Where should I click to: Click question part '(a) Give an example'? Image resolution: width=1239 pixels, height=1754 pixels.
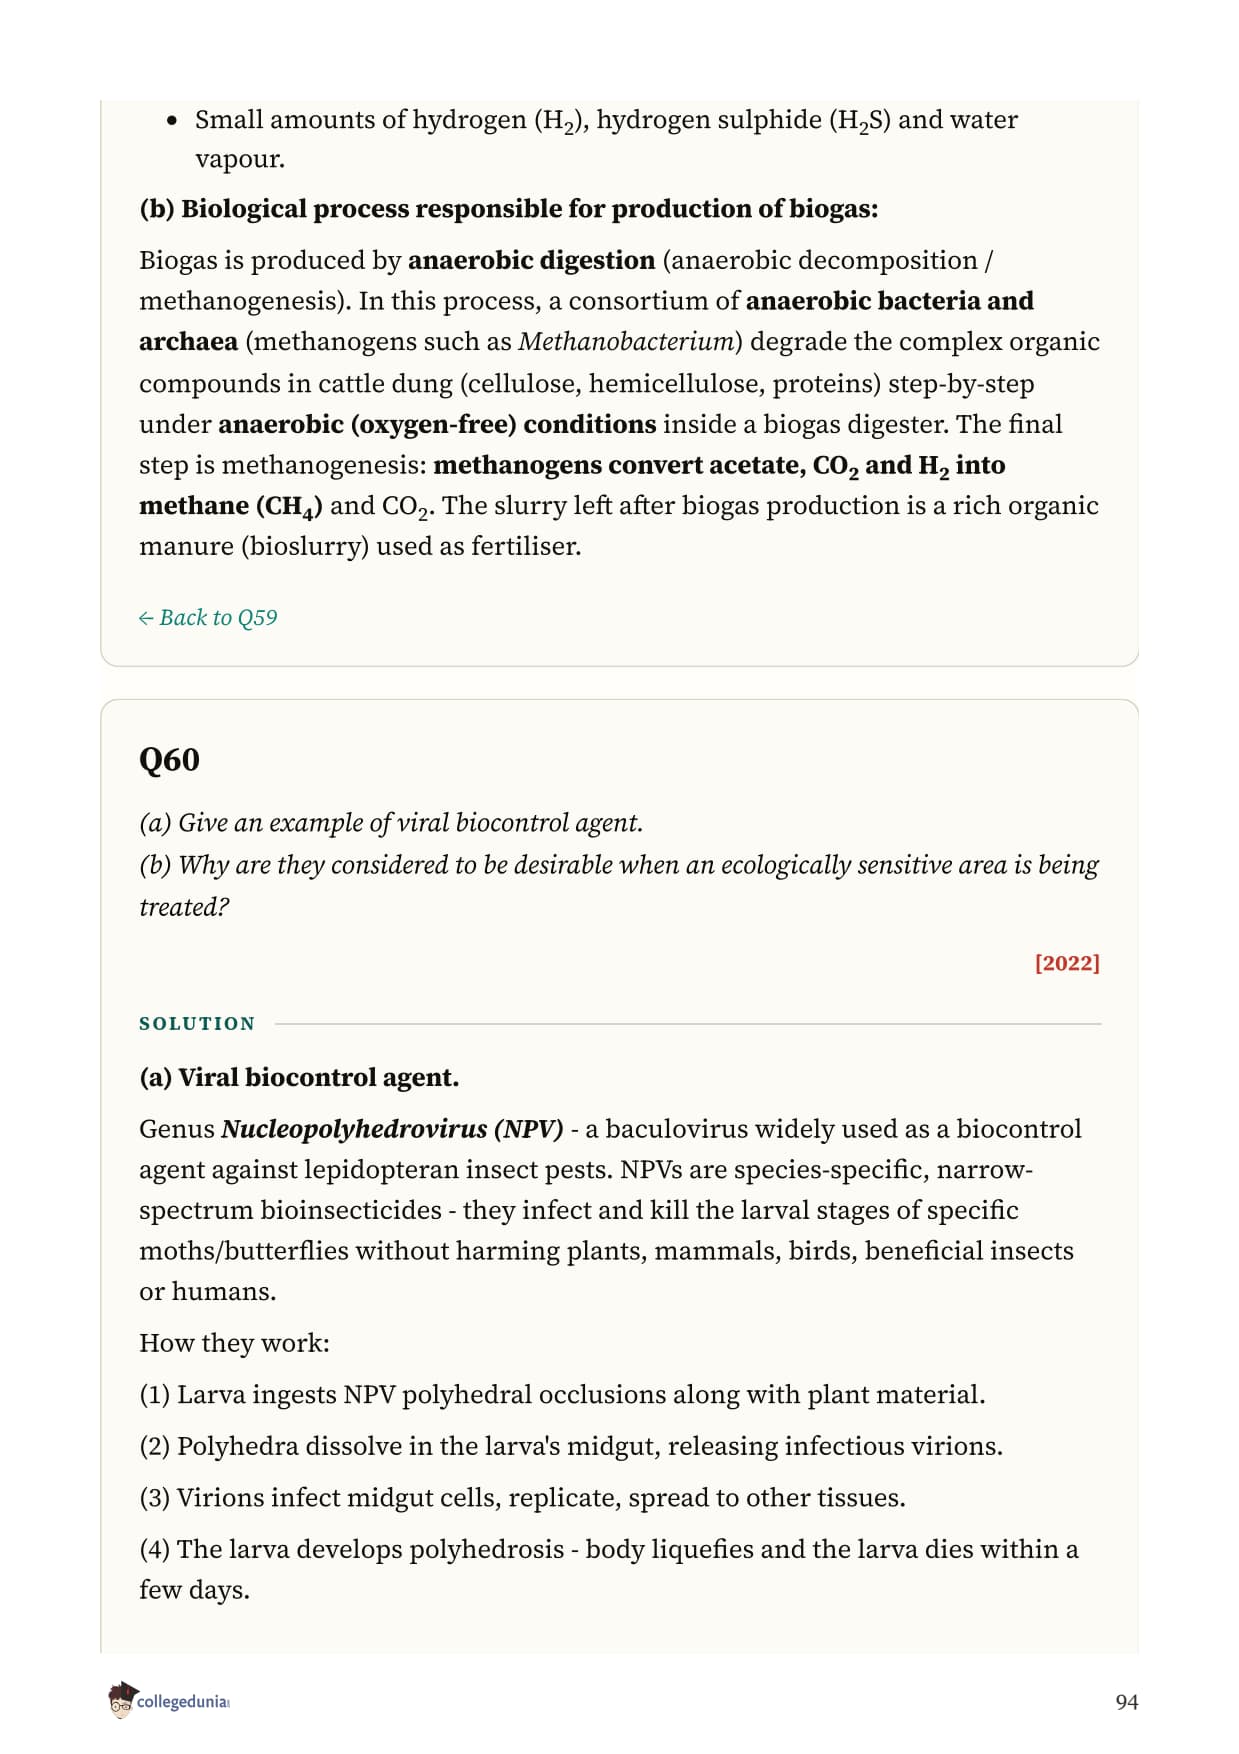pos(391,823)
